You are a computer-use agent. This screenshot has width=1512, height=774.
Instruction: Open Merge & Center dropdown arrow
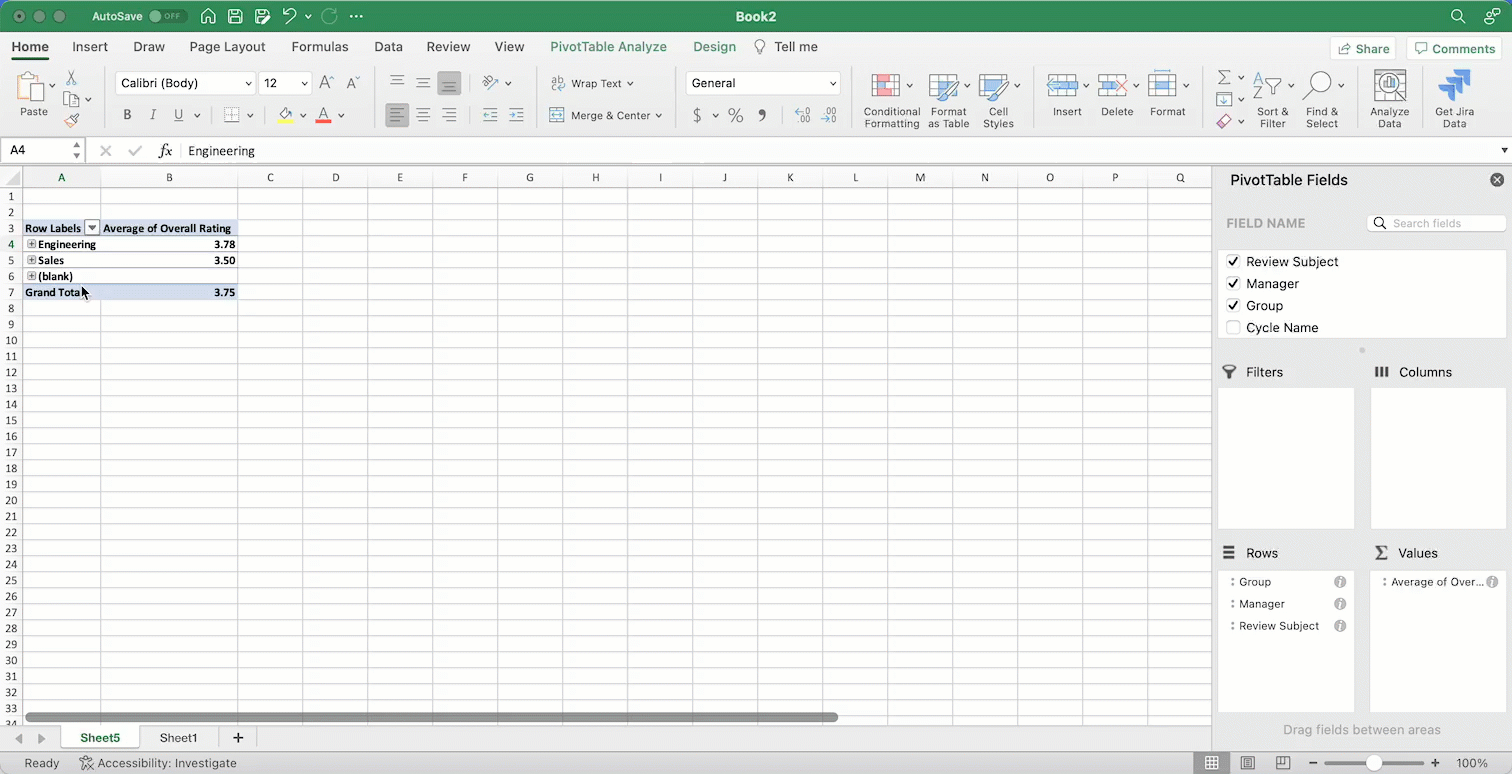point(659,116)
